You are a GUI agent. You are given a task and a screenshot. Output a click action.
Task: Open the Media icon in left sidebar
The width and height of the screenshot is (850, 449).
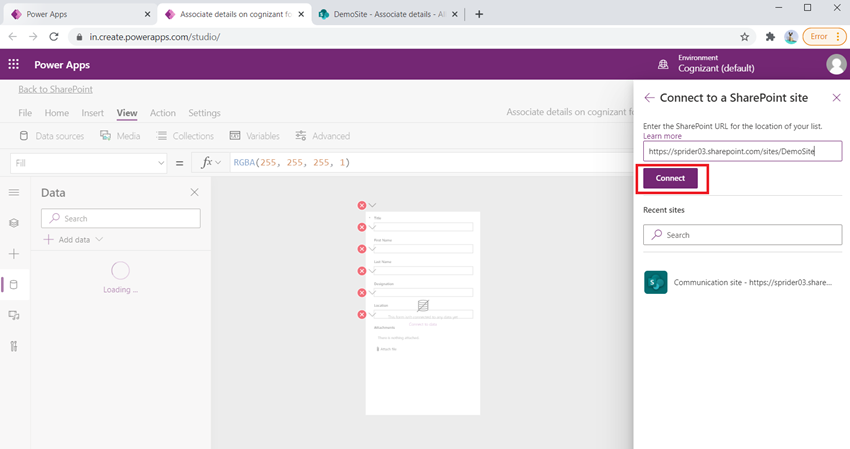tap(14, 315)
